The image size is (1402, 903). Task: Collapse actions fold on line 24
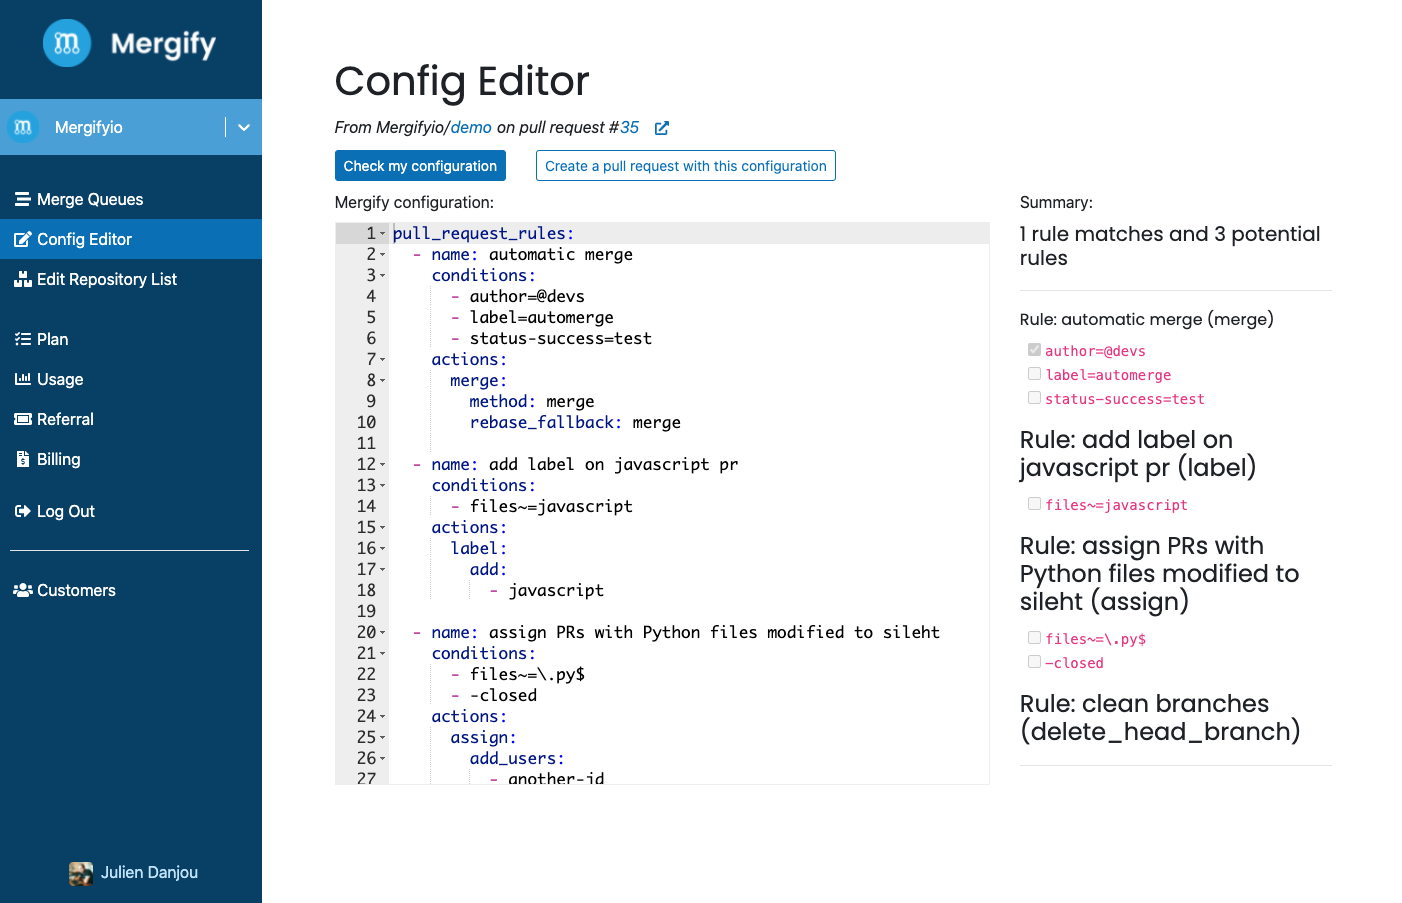pyautogui.click(x=383, y=716)
